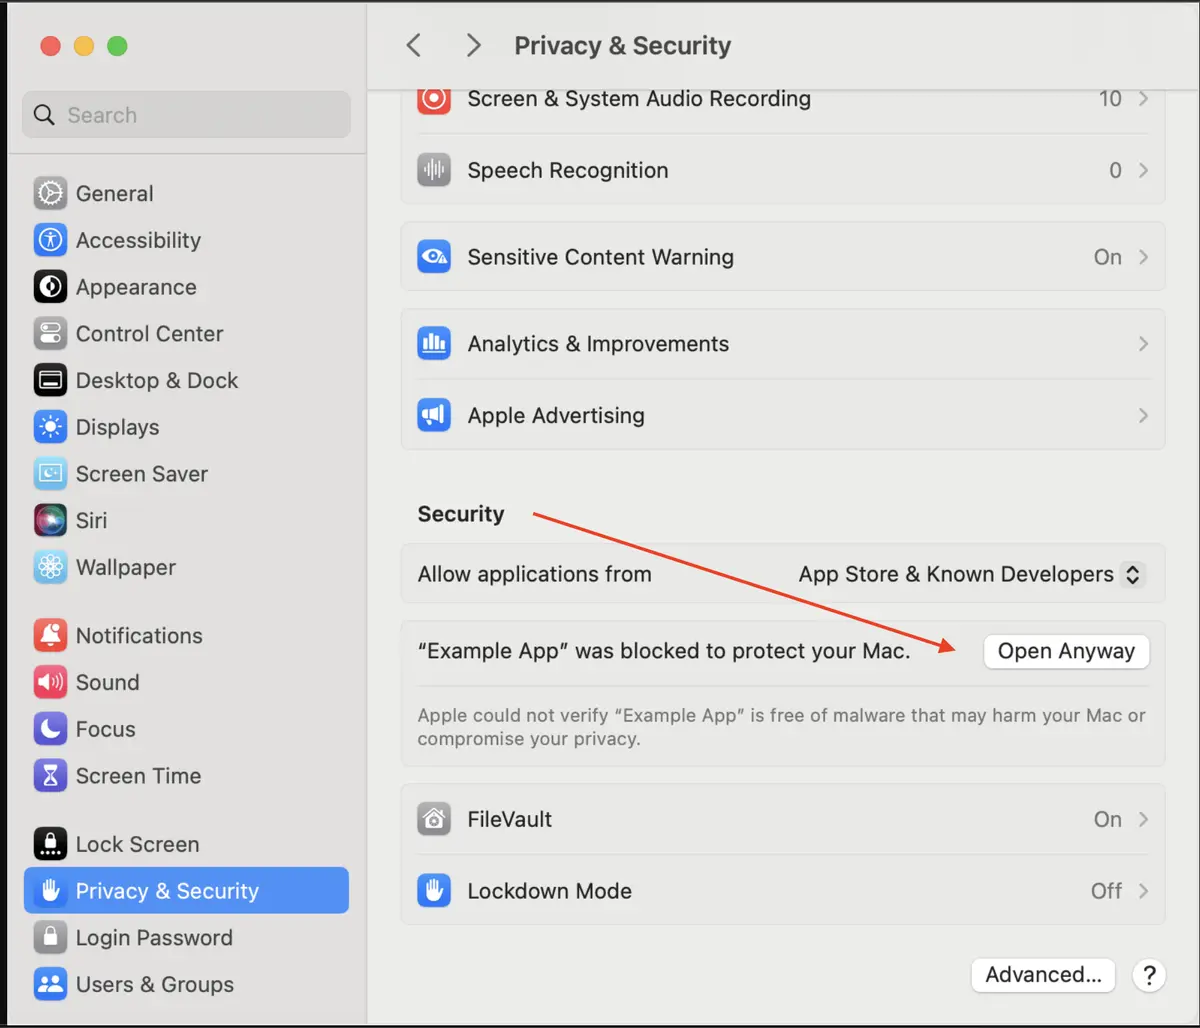Click the Lockdown Mode hand icon

coord(433,890)
